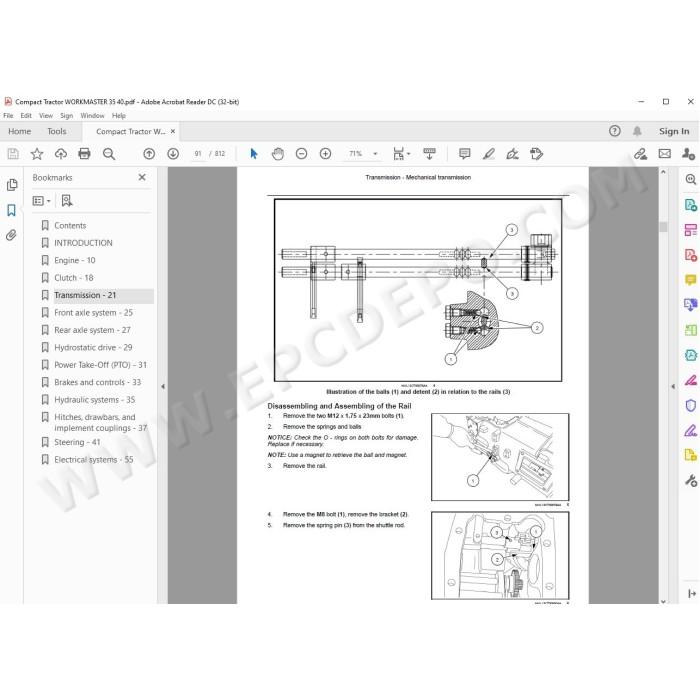Screen dimensions: 700x700
Task: Click the page number field
Action: pos(198,154)
